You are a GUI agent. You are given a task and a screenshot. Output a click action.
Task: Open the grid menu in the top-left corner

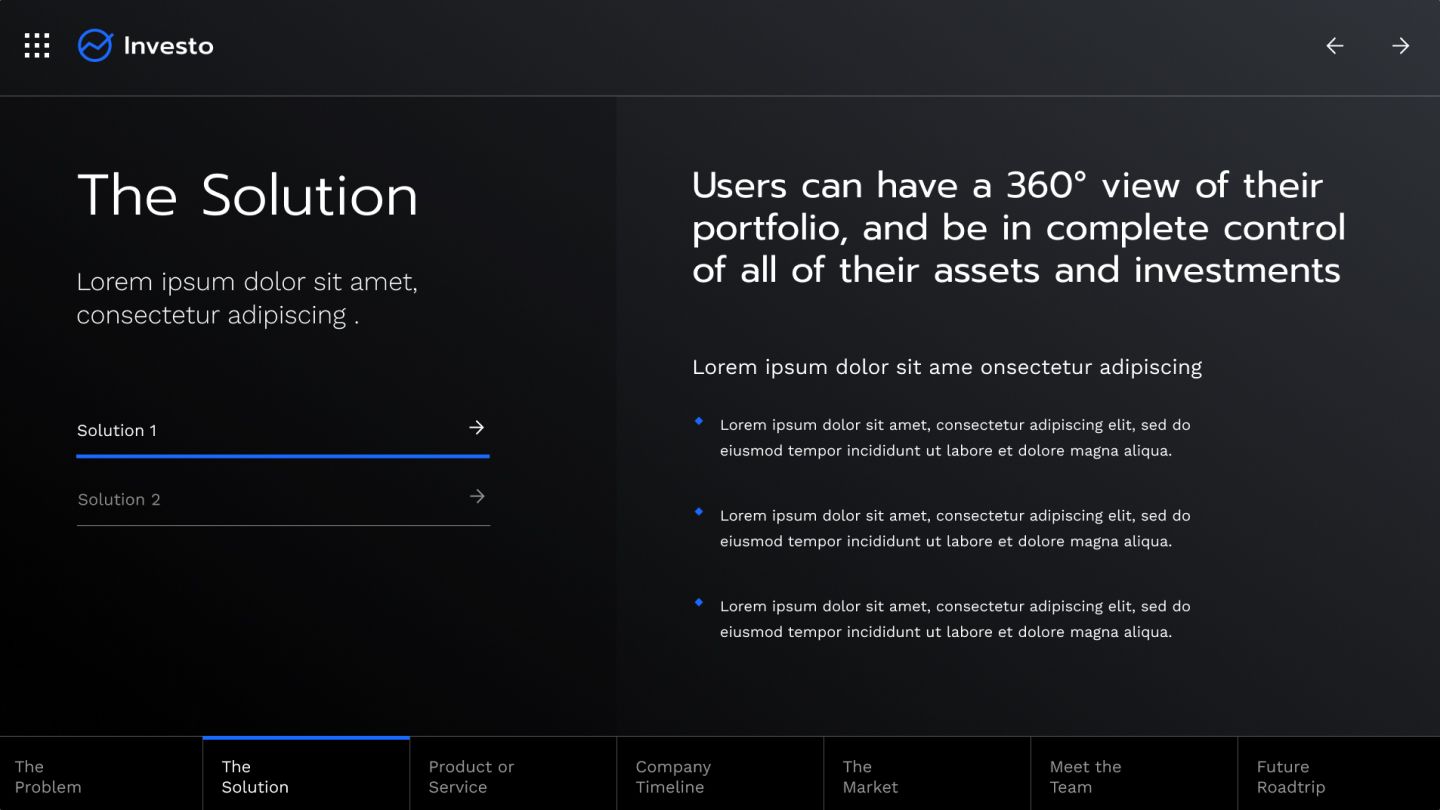tap(36, 45)
